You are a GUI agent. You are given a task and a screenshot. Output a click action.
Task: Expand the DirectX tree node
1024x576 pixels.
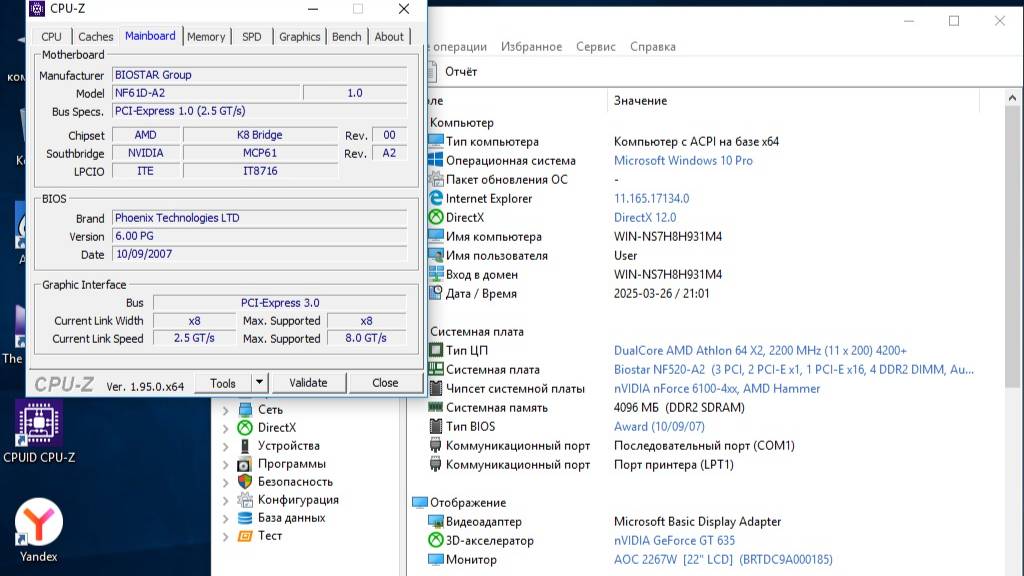(225, 428)
